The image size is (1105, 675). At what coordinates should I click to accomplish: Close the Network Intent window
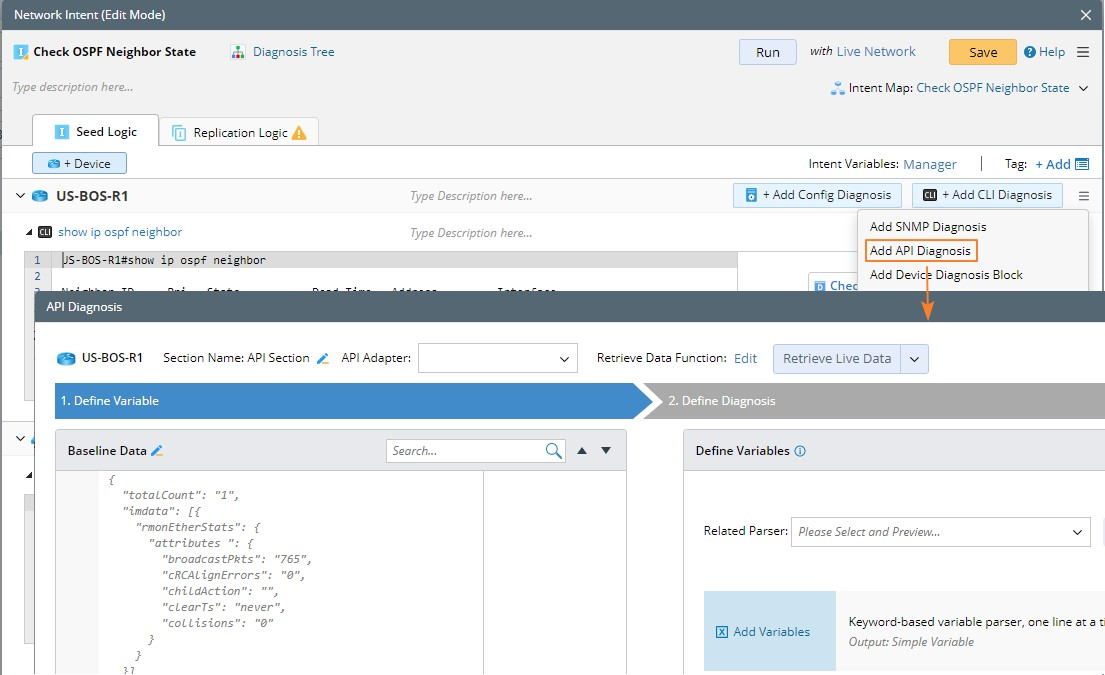tap(1086, 15)
